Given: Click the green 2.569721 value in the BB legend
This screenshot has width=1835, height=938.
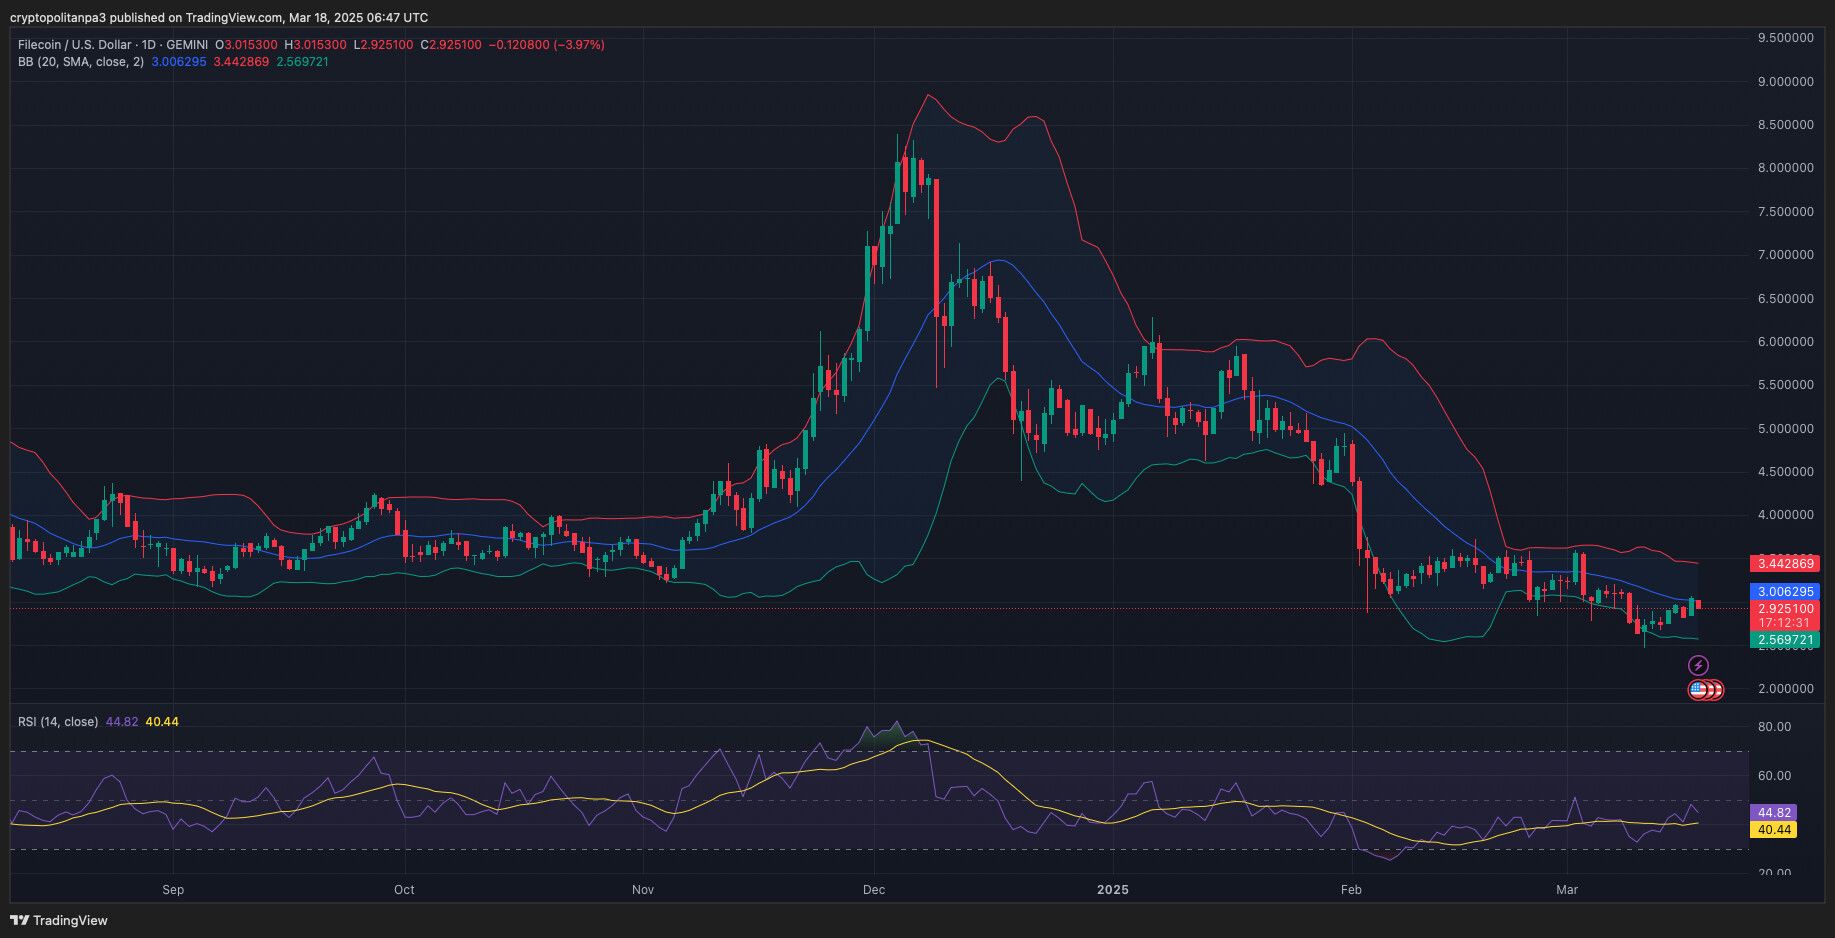Looking at the screenshot, I should pos(303,62).
